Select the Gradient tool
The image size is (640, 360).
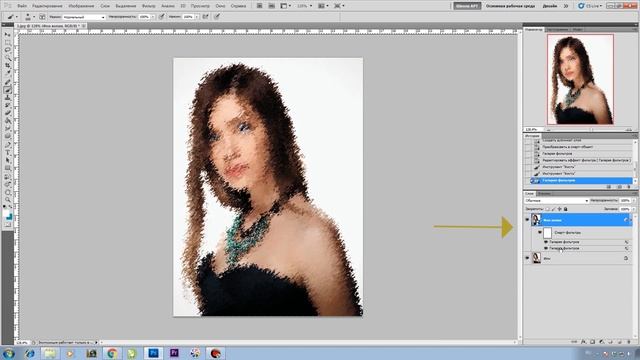tap(8, 120)
